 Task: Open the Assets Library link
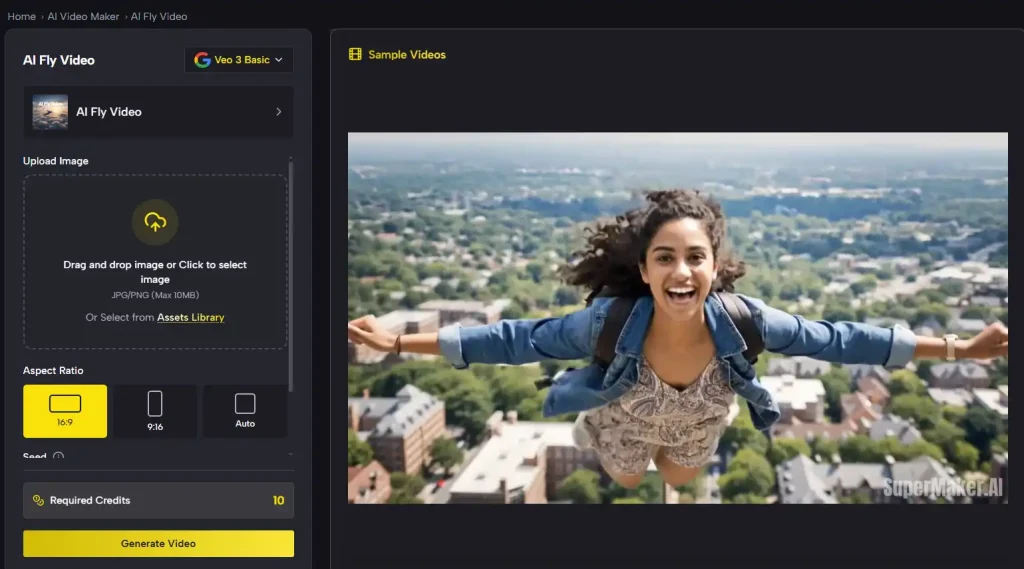[190, 317]
